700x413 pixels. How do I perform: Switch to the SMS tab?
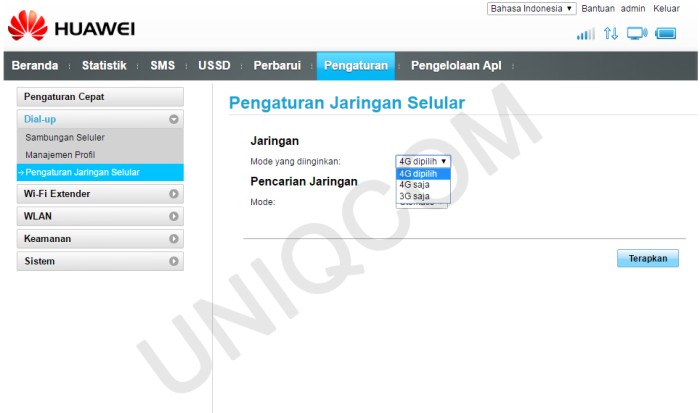click(x=162, y=66)
